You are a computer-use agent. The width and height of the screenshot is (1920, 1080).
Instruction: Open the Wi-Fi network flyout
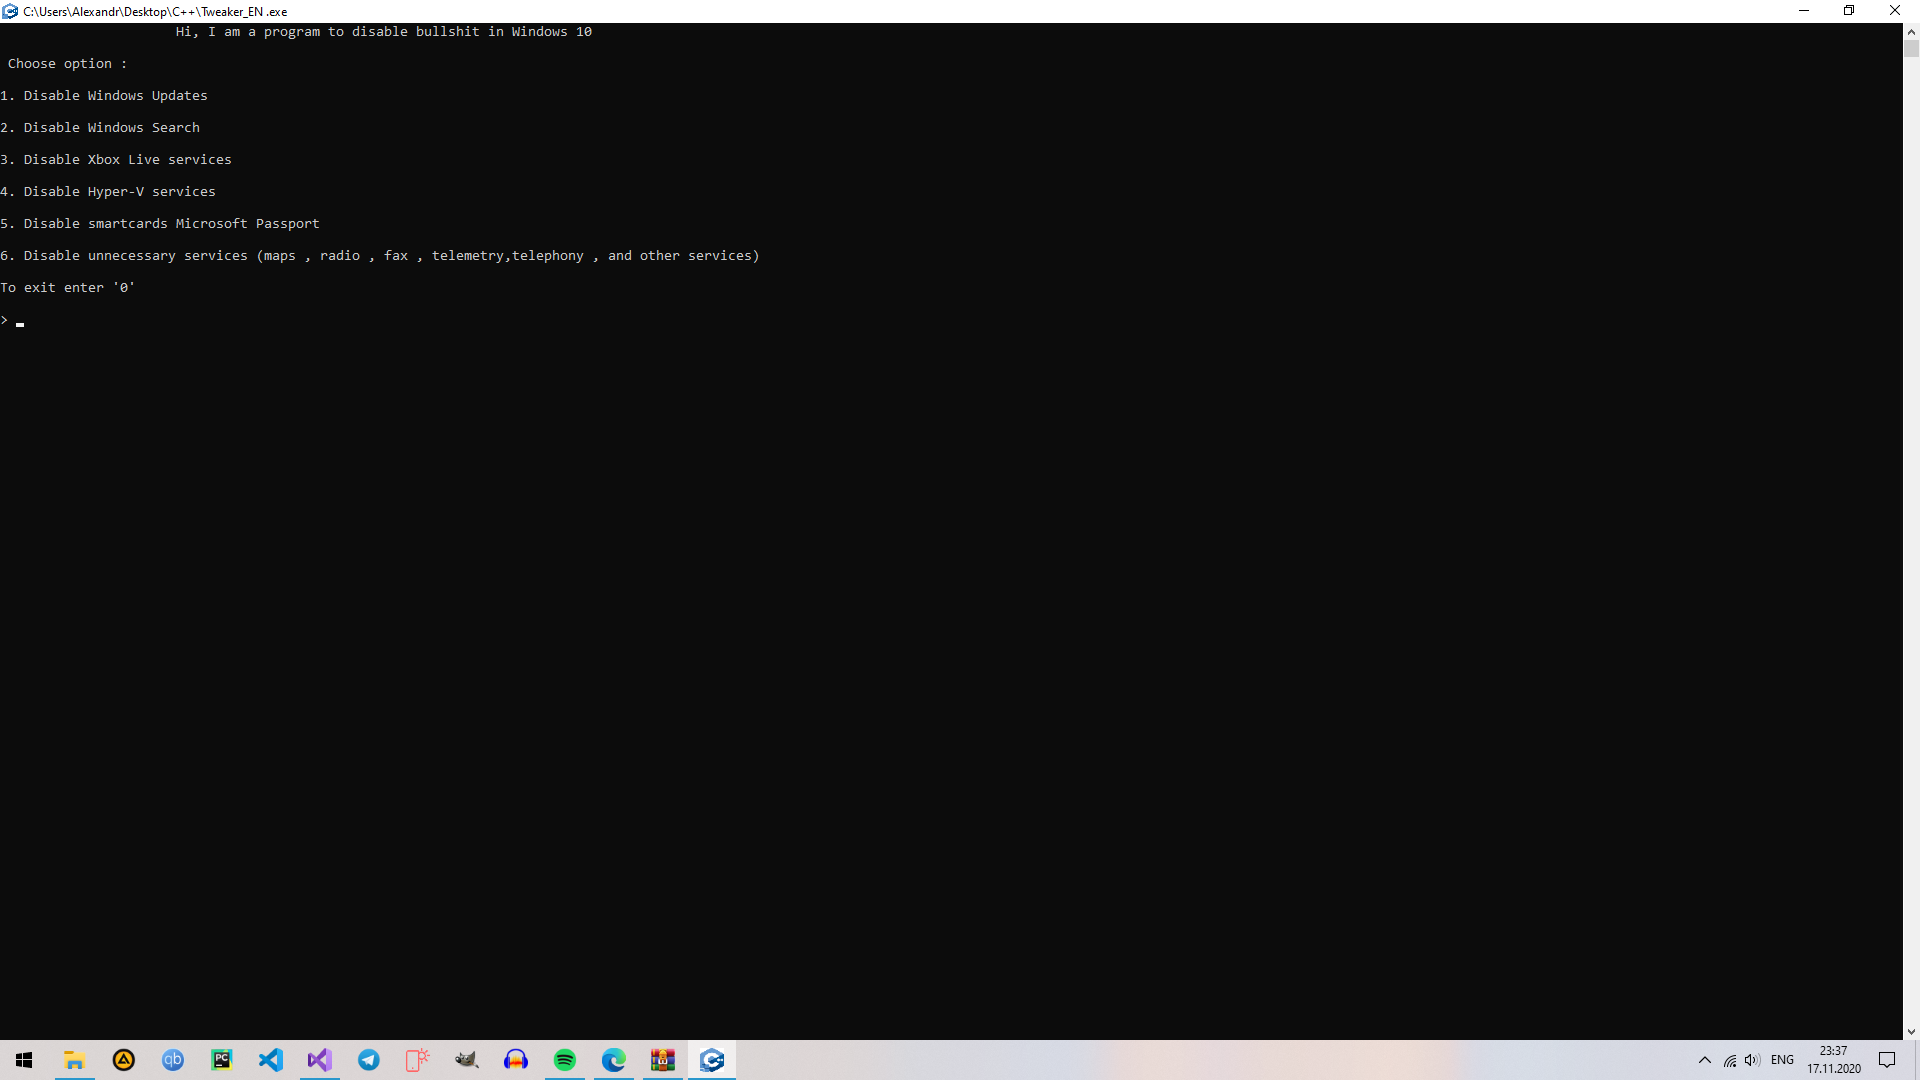[x=1728, y=1060]
